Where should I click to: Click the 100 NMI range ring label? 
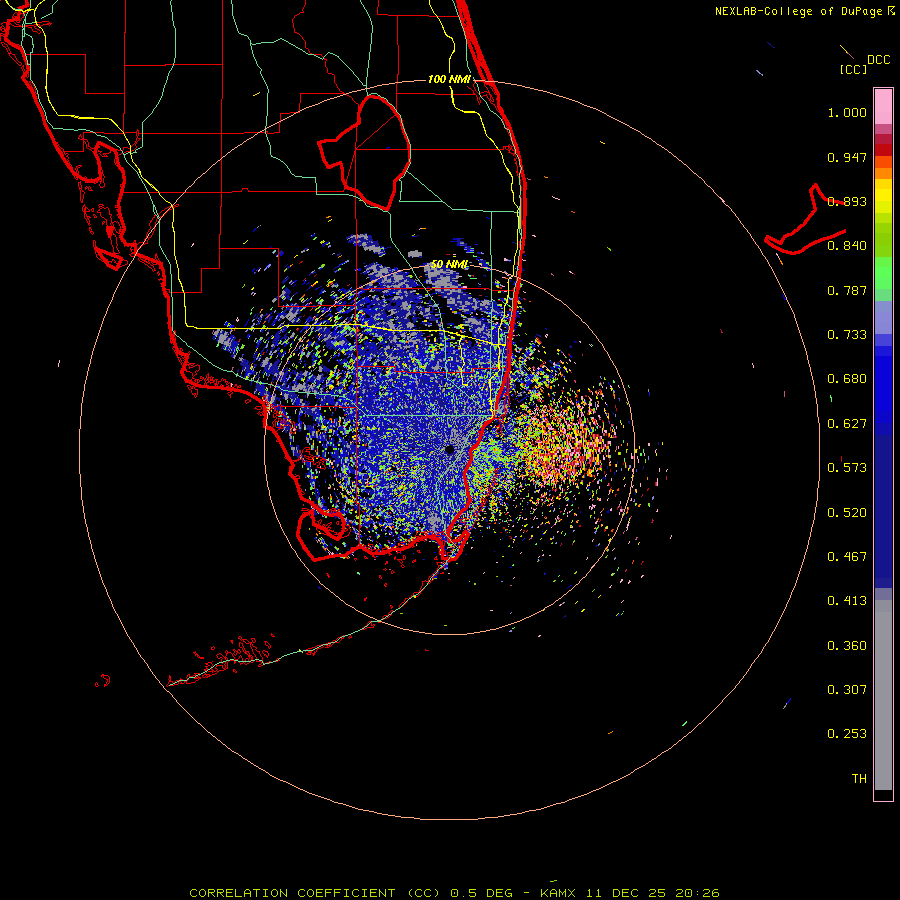(449, 79)
